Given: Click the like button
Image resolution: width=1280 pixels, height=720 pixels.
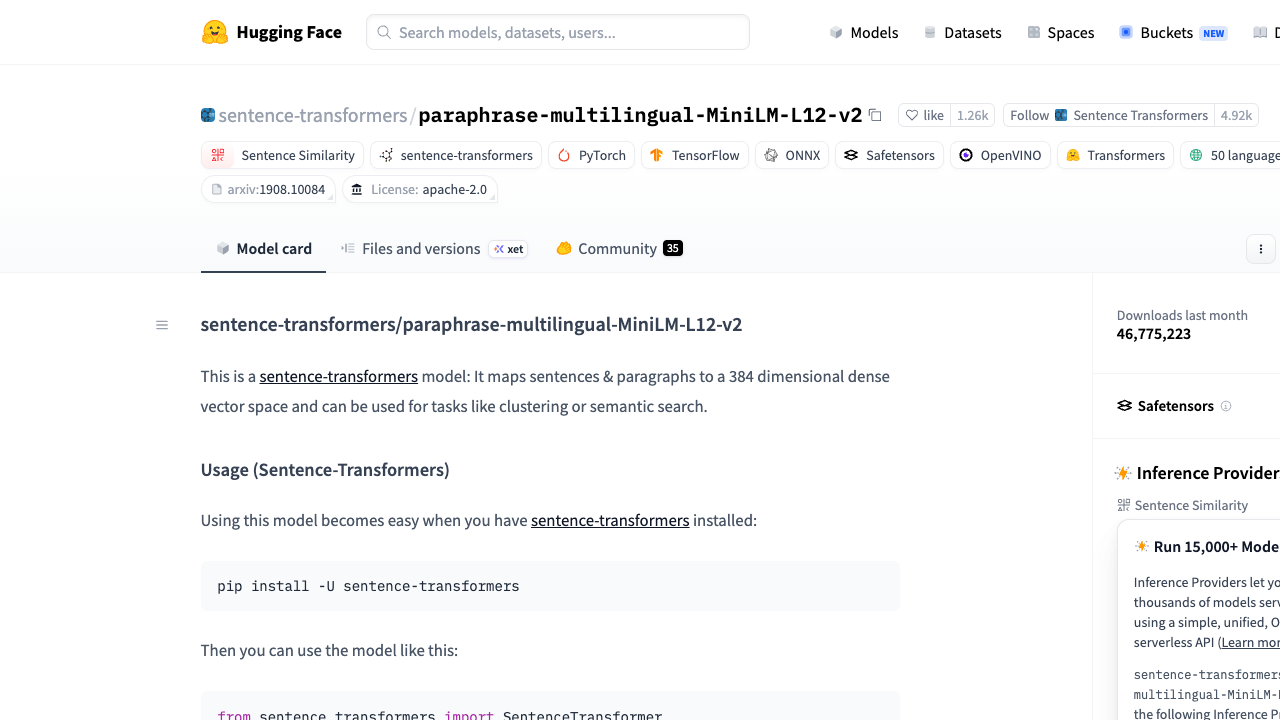Looking at the screenshot, I should [924, 115].
